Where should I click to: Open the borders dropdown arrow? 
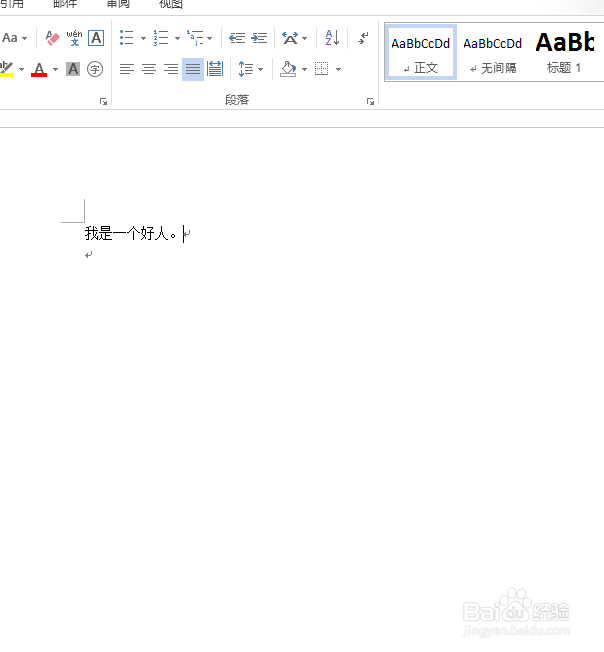click(x=338, y=69)
